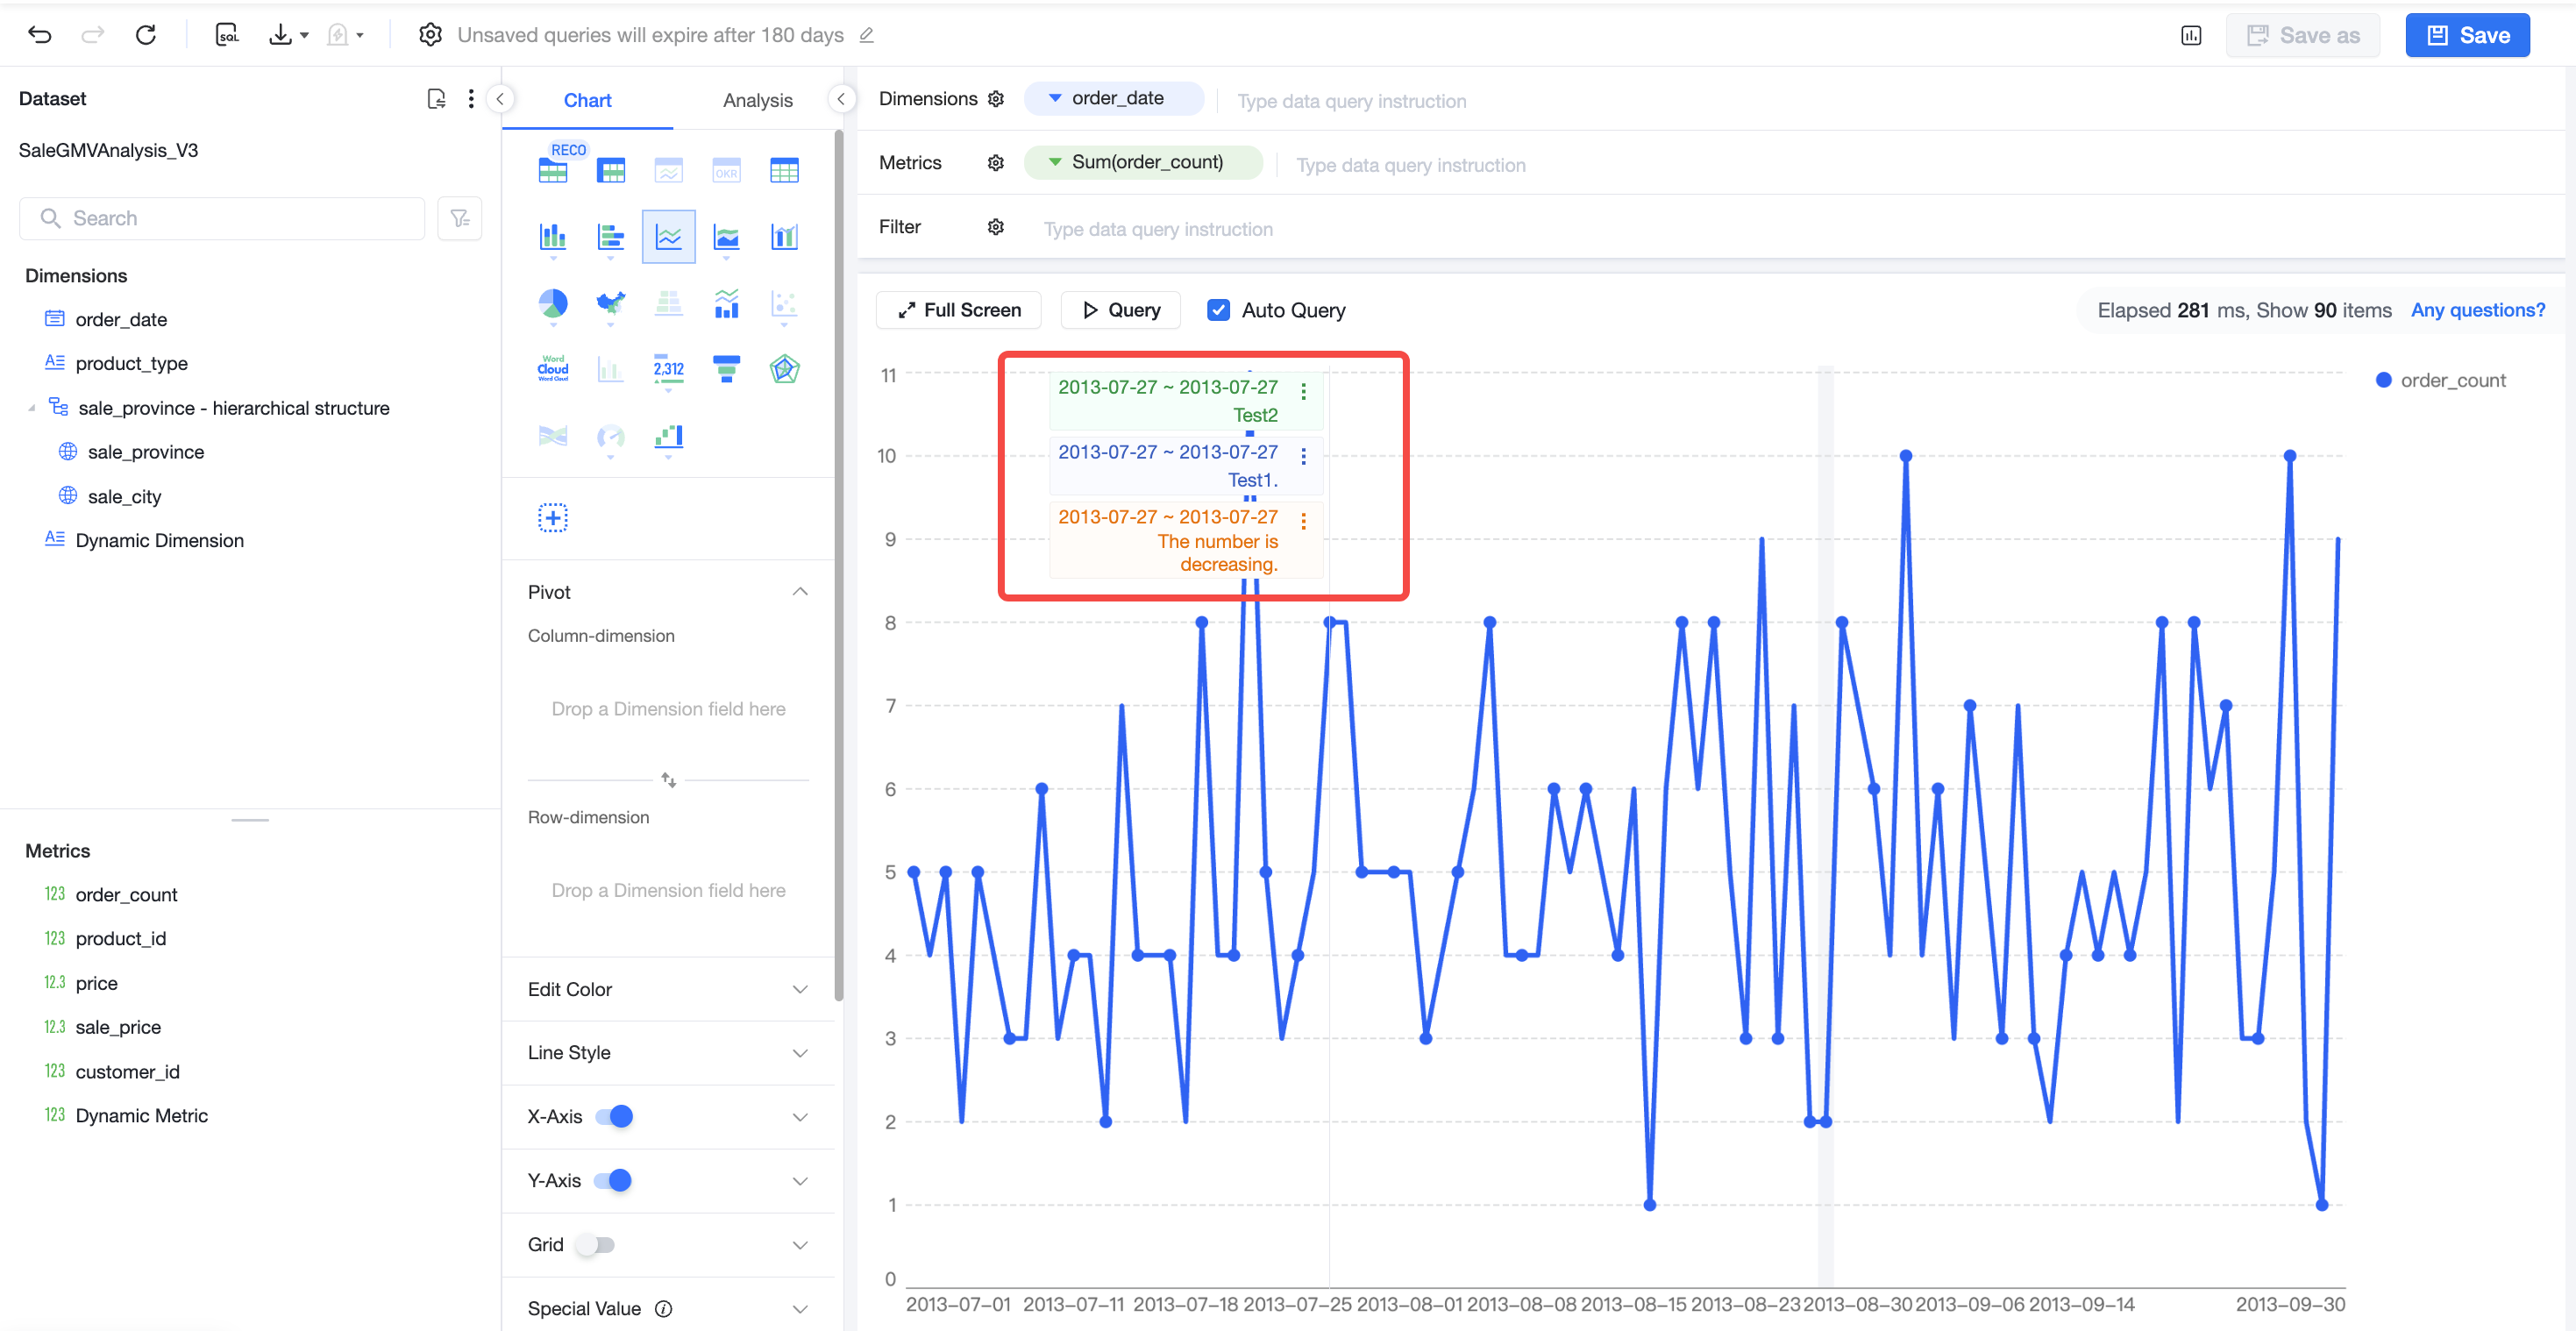Focus the dataset Search field
This screenshot has height=1331, width=2576.
tap(222, 218)
